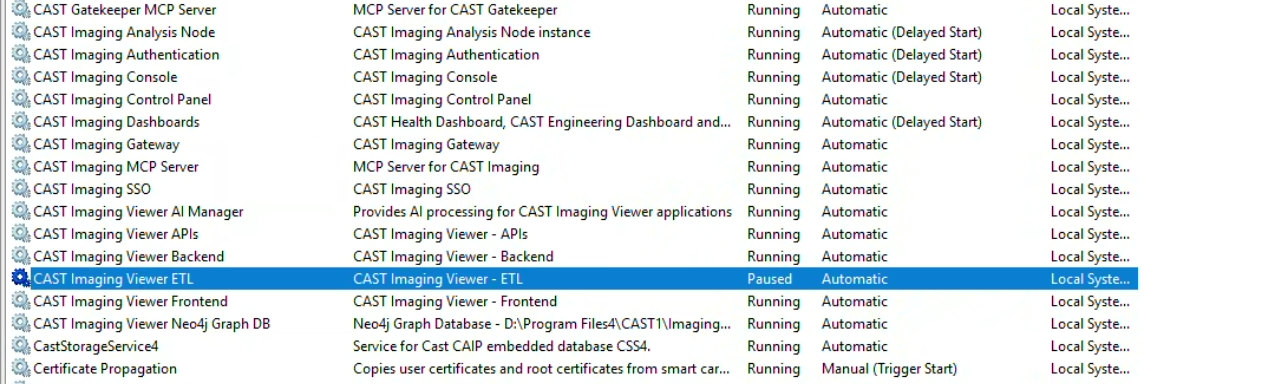Screen dimensions: 1263x384
Task: Select the CastStorageService4 service name
Action: (x=95, y=346)
